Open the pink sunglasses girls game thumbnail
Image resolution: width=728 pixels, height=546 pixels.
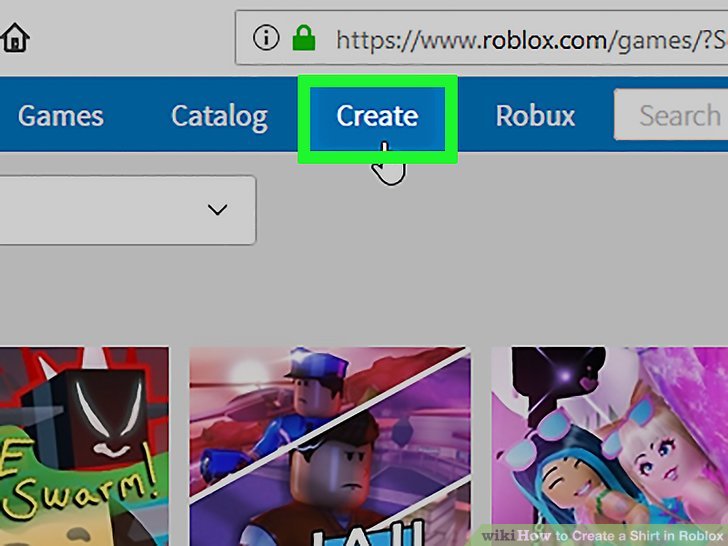[610, 446]
